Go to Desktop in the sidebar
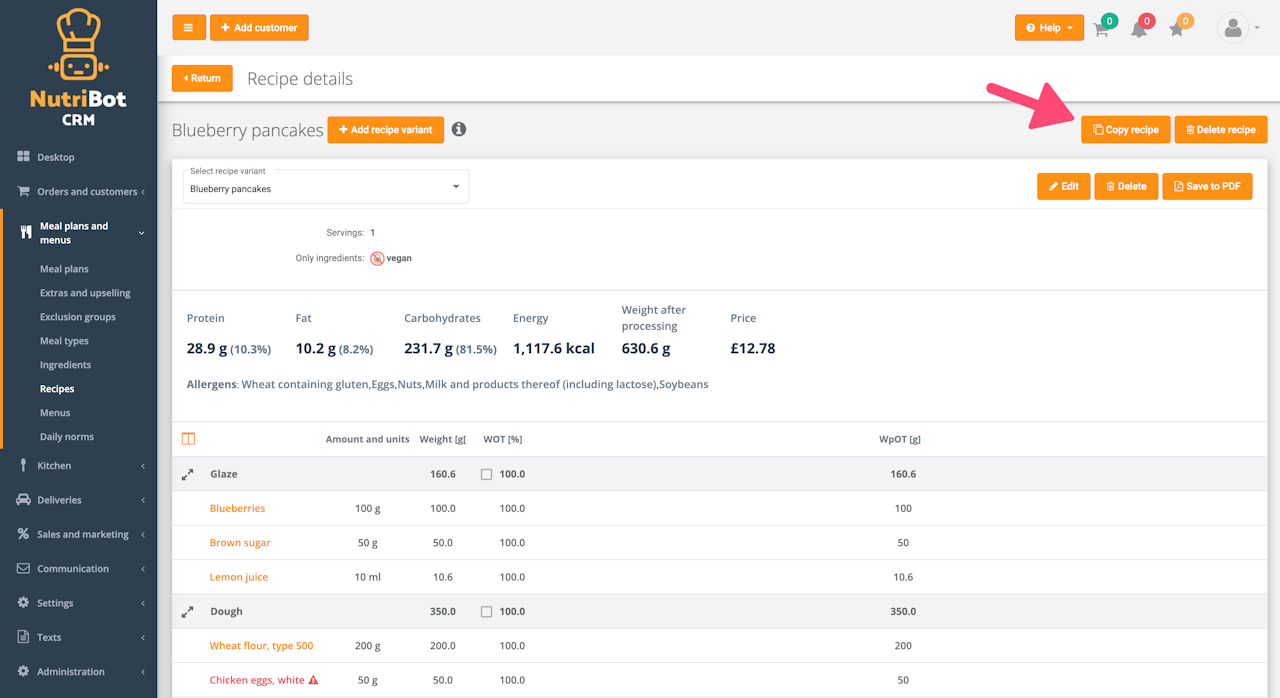The height and width of the screenshot is (698, 1280). (56, 157)
